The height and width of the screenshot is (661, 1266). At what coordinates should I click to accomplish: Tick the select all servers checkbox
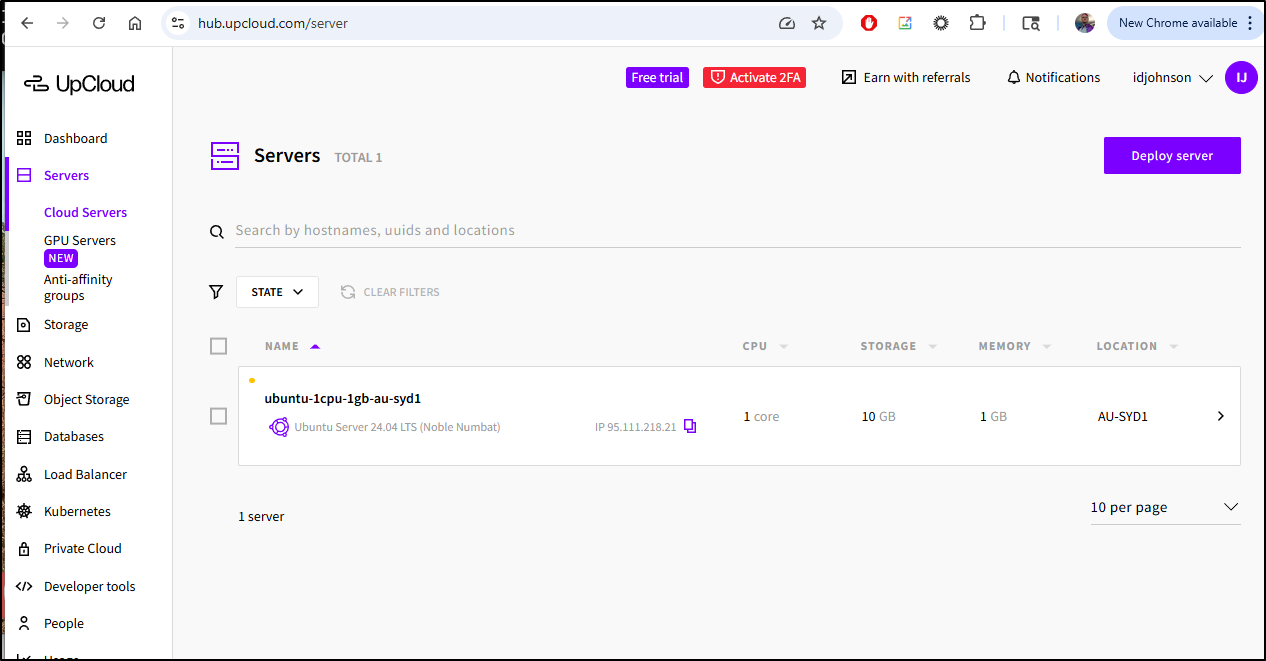pos(219,346)
